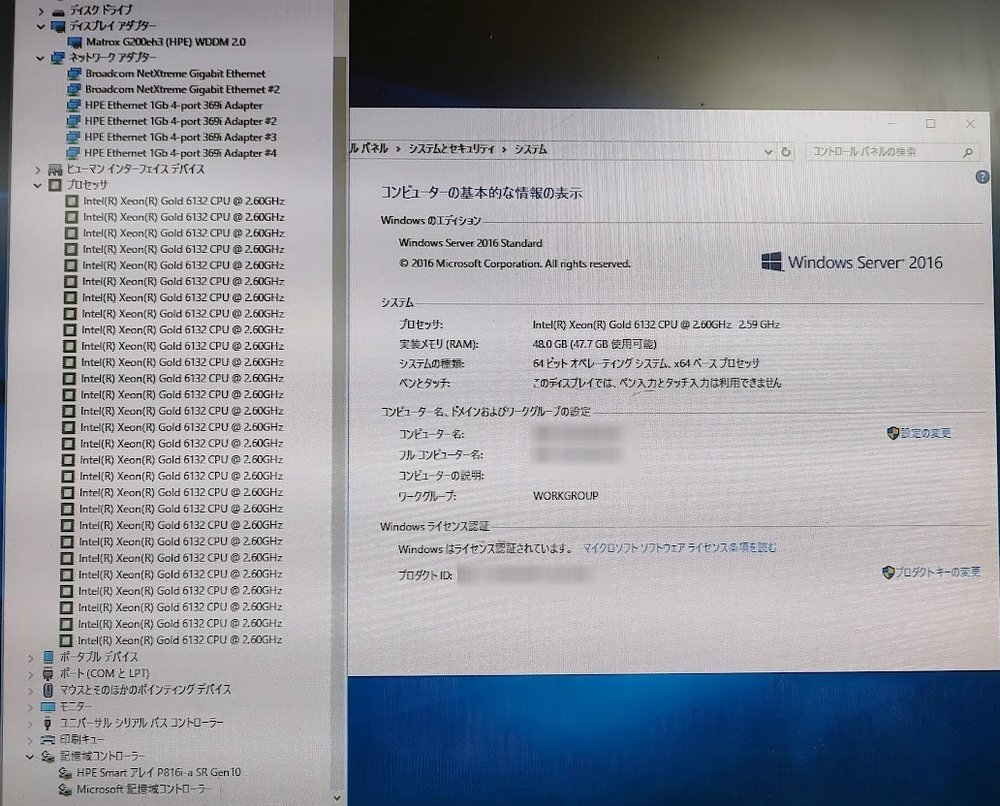The width and height of the screenshot is (1000, 806).
Task: Click the Portable Devices (ポータブル デバイス) icon
Action: pyautogui.click(x=48, y=657)
